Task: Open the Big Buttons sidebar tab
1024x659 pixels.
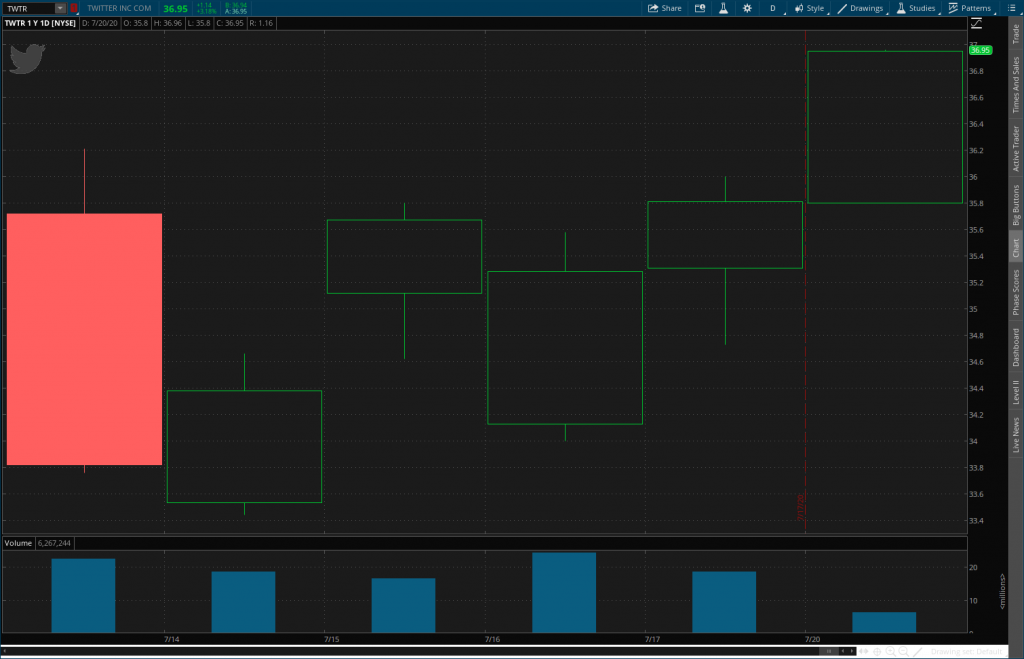Action: tap(1016, 205)
